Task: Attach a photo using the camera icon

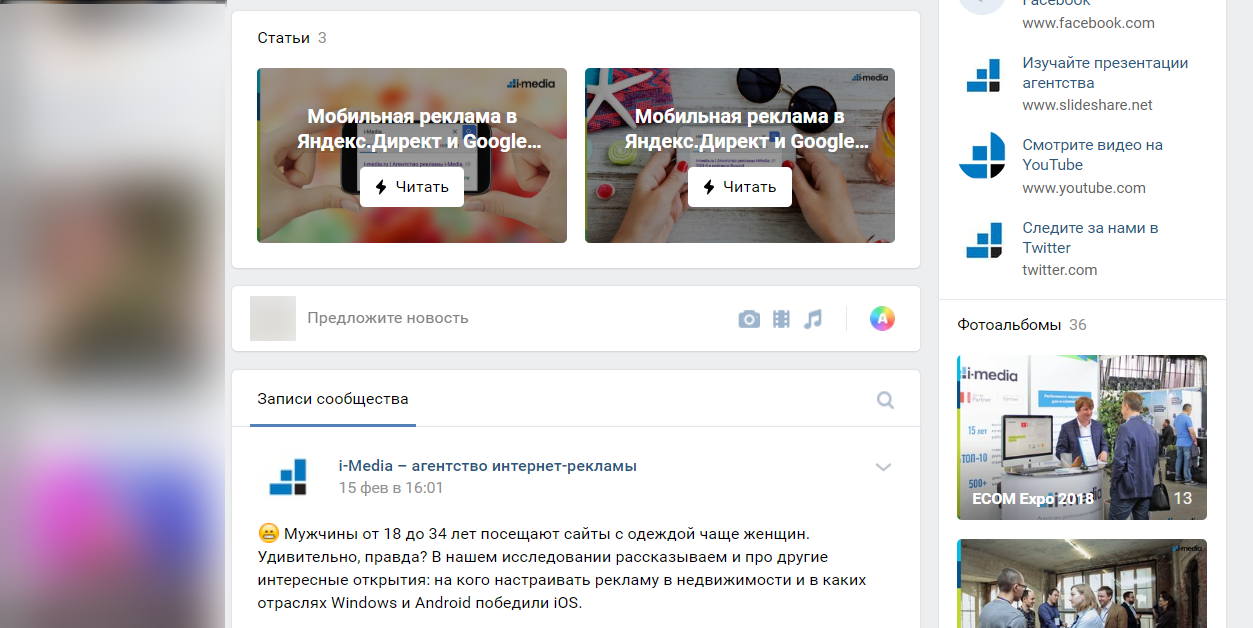Action: click(x=749, y=319)
